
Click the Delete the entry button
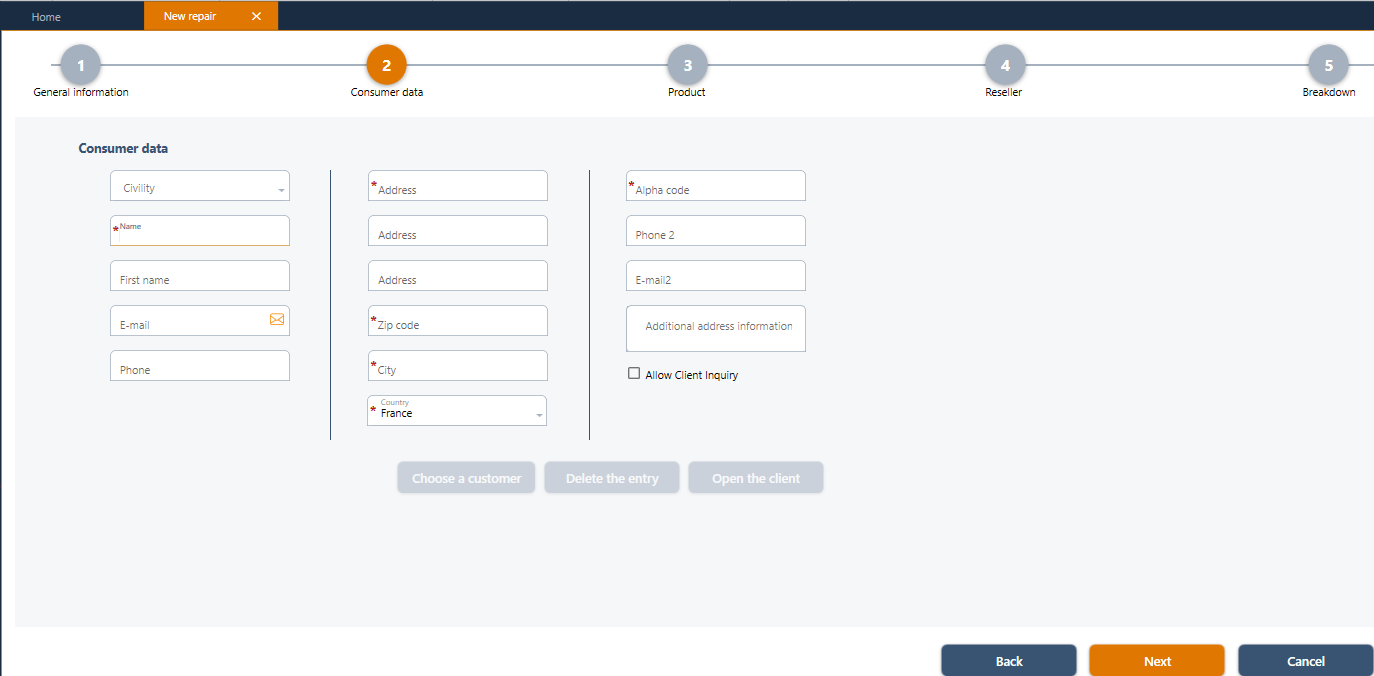pos(612,478)
